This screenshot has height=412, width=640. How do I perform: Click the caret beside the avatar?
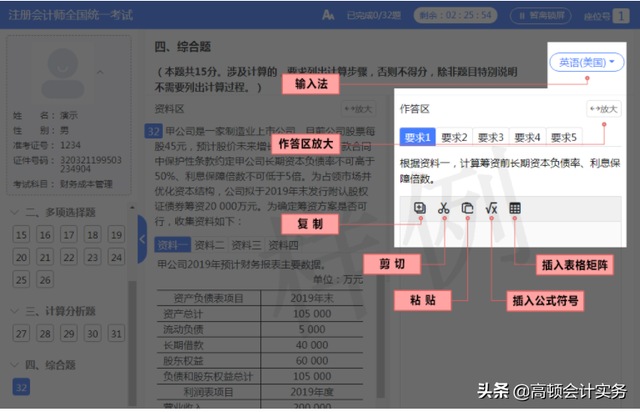click(100, 72)
